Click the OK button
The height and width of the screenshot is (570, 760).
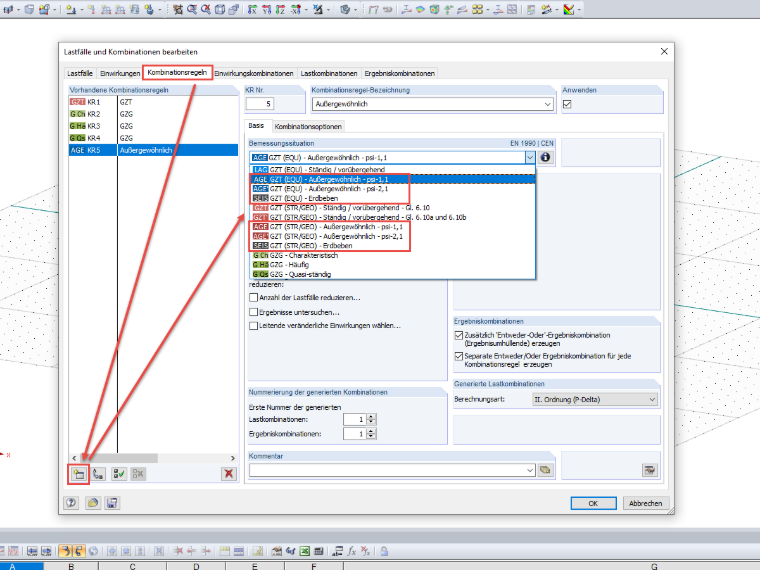[x=593, y=503]
